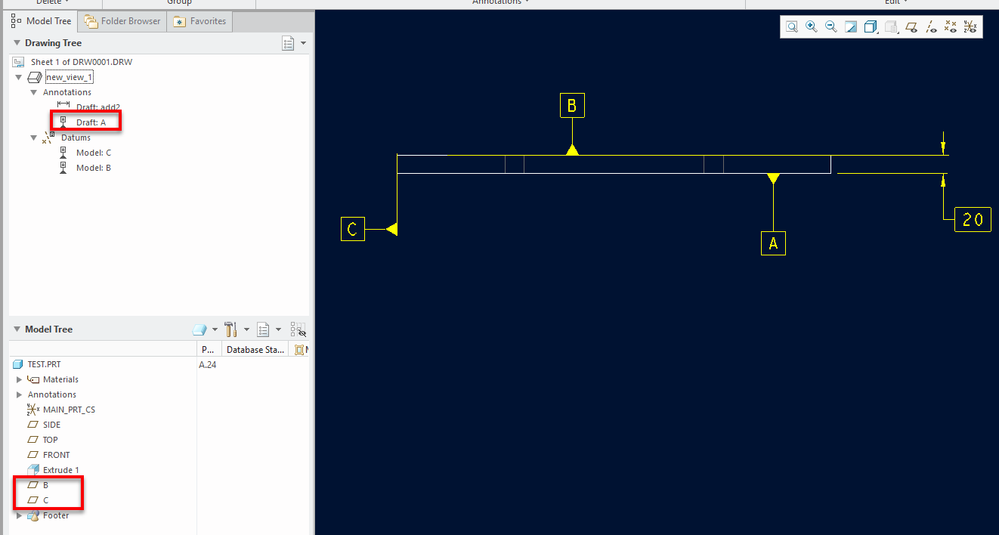Collapse the new_view_1 tree node
The width and height of the screenshot is (999, 535).
pyautogui.click(x=18, y=77)
